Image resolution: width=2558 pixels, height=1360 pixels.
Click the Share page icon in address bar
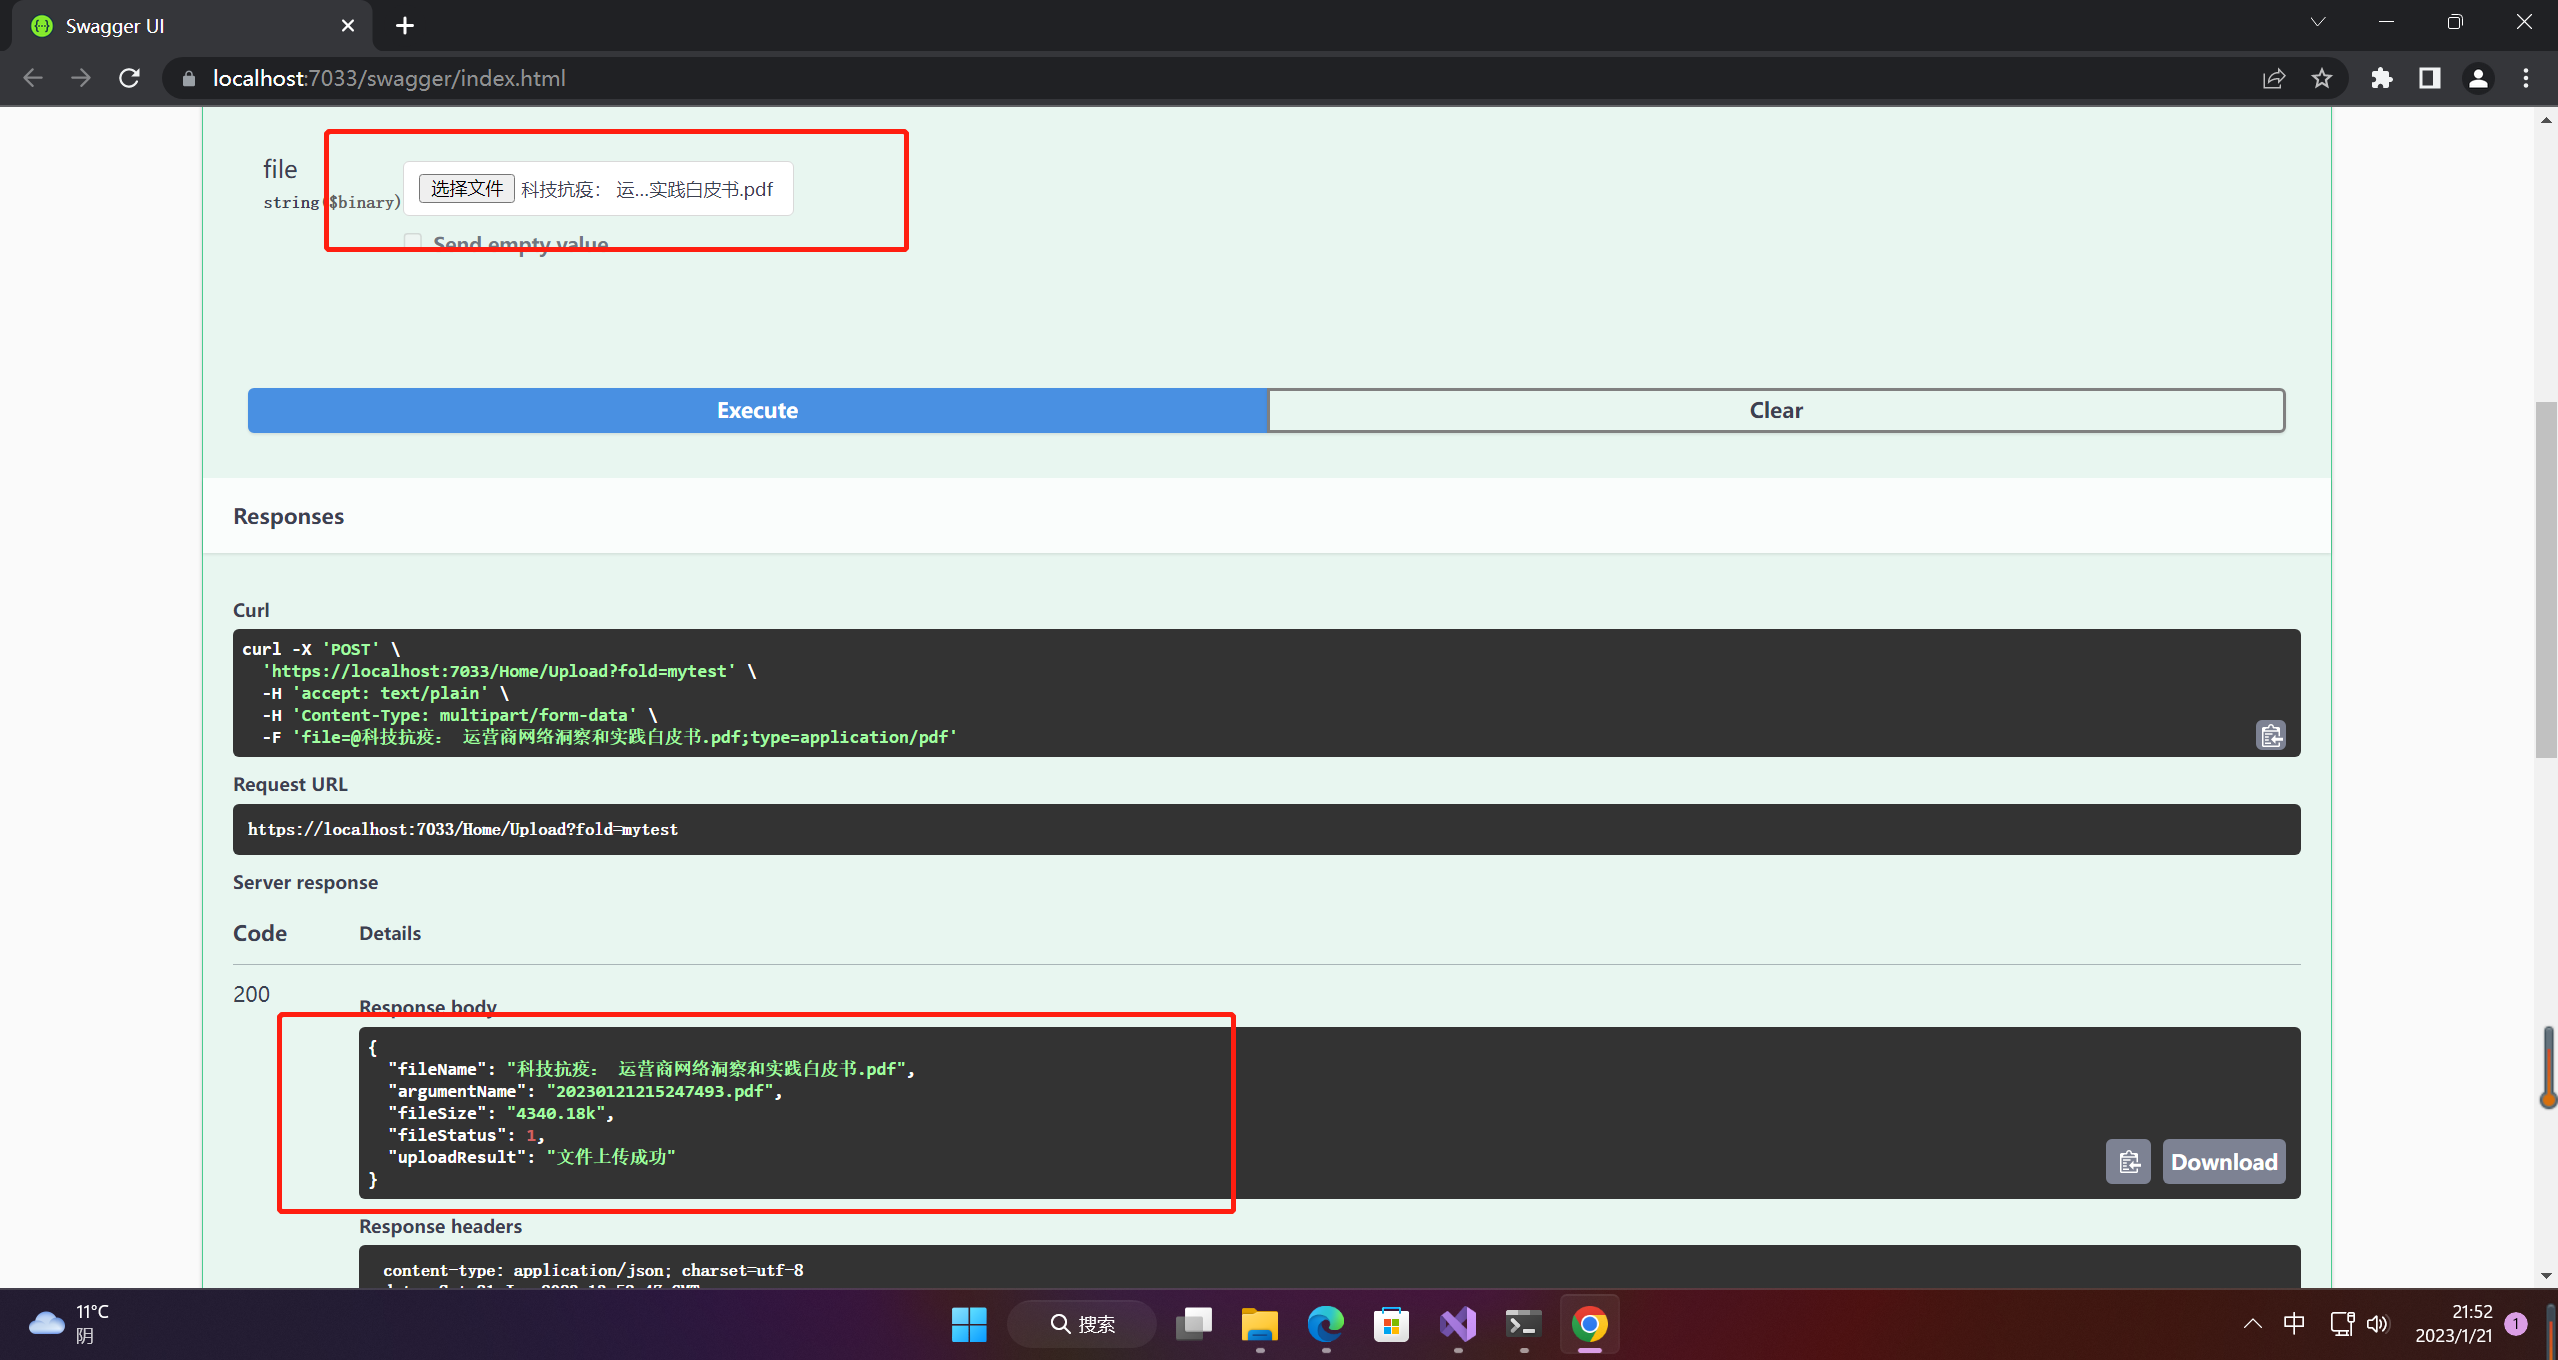2274,78
